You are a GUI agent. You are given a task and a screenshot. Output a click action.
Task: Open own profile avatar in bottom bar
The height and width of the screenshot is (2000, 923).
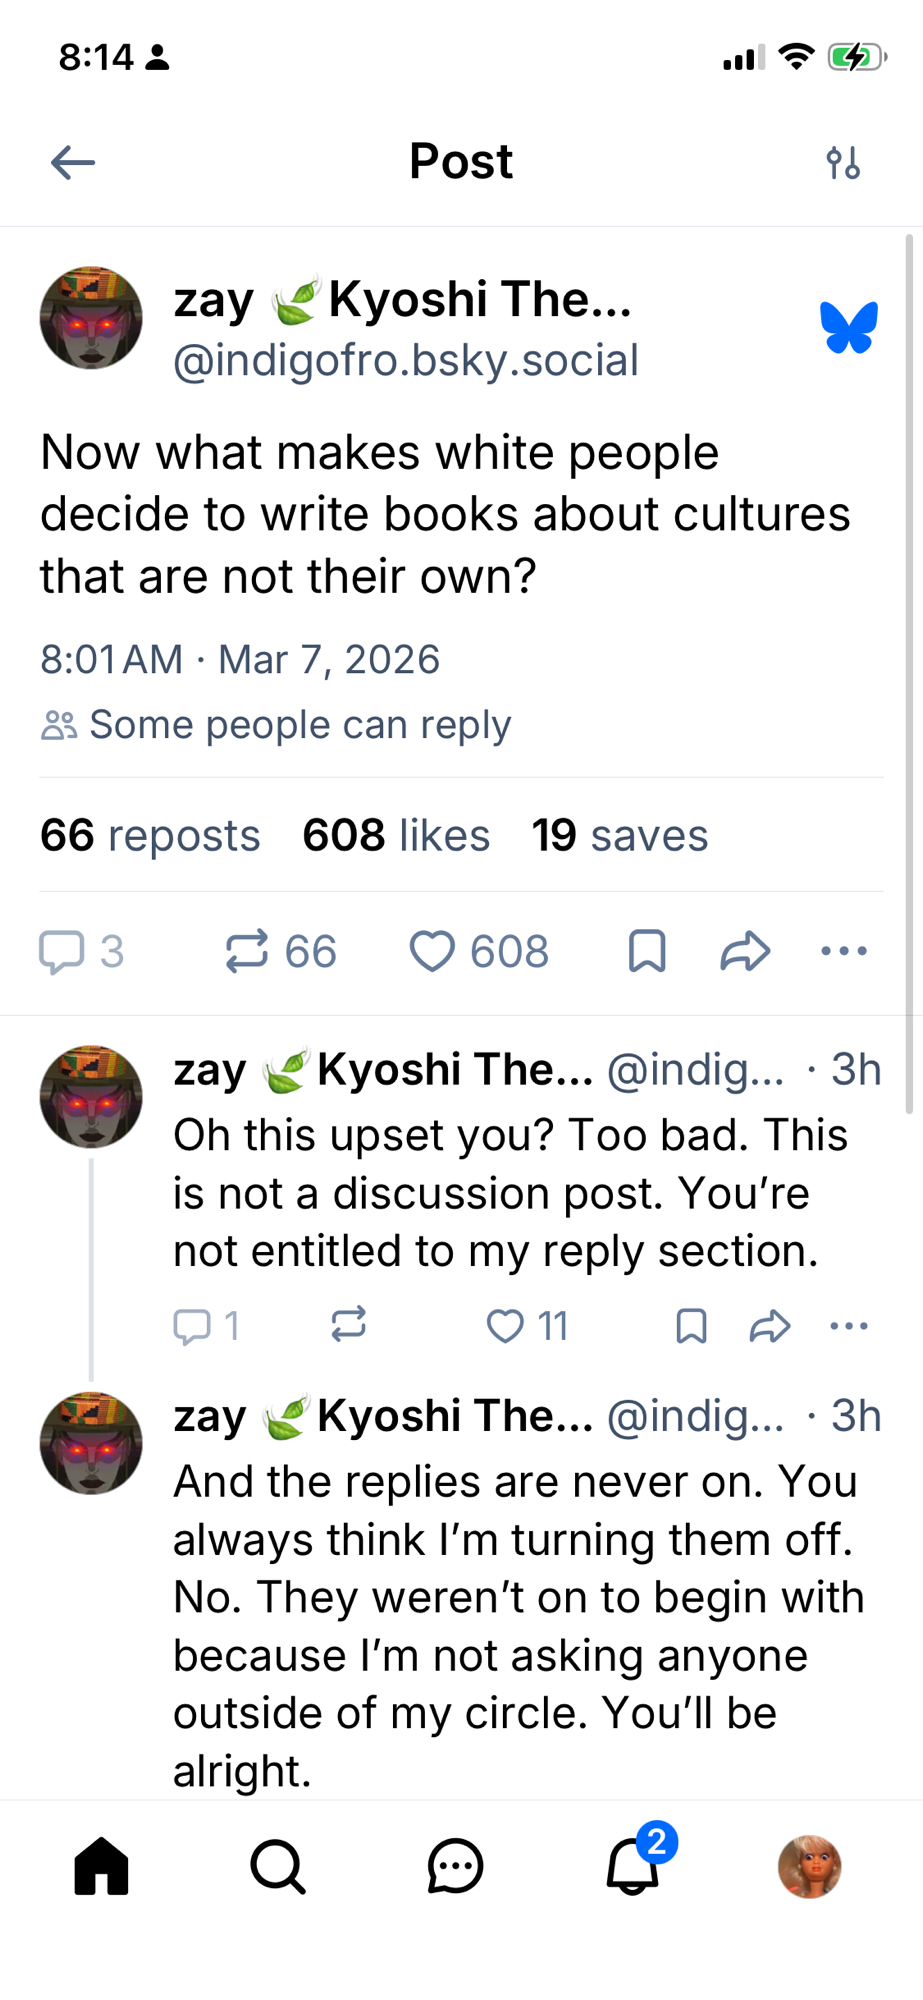tap(809, 1866)
